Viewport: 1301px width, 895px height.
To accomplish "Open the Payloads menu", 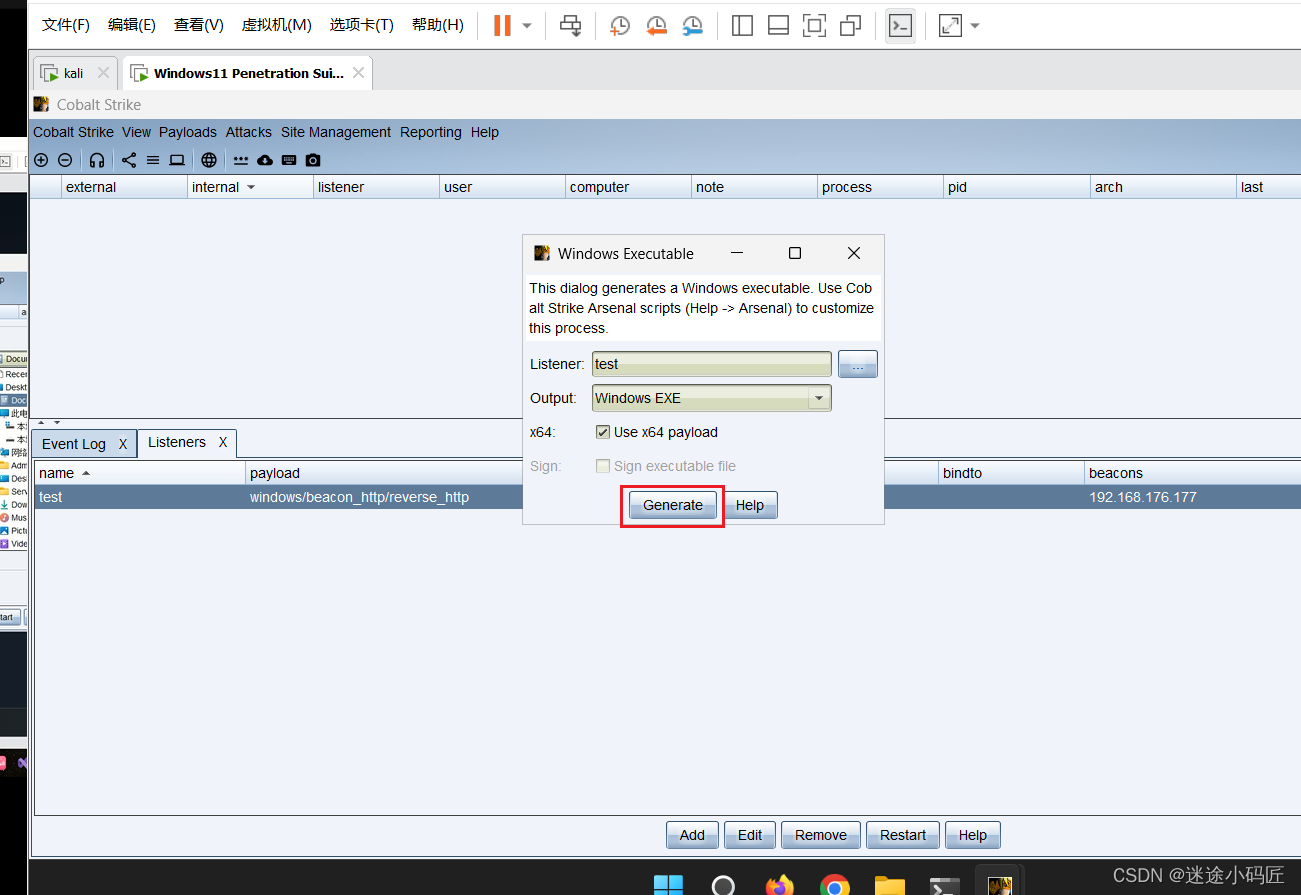I will tap(188, 132).
